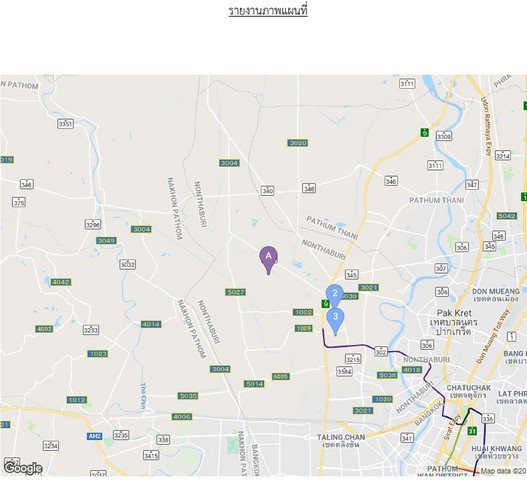Screen dimensions: 527x480
Task: Click the Pak Kret city label
Action: (454, 313)
